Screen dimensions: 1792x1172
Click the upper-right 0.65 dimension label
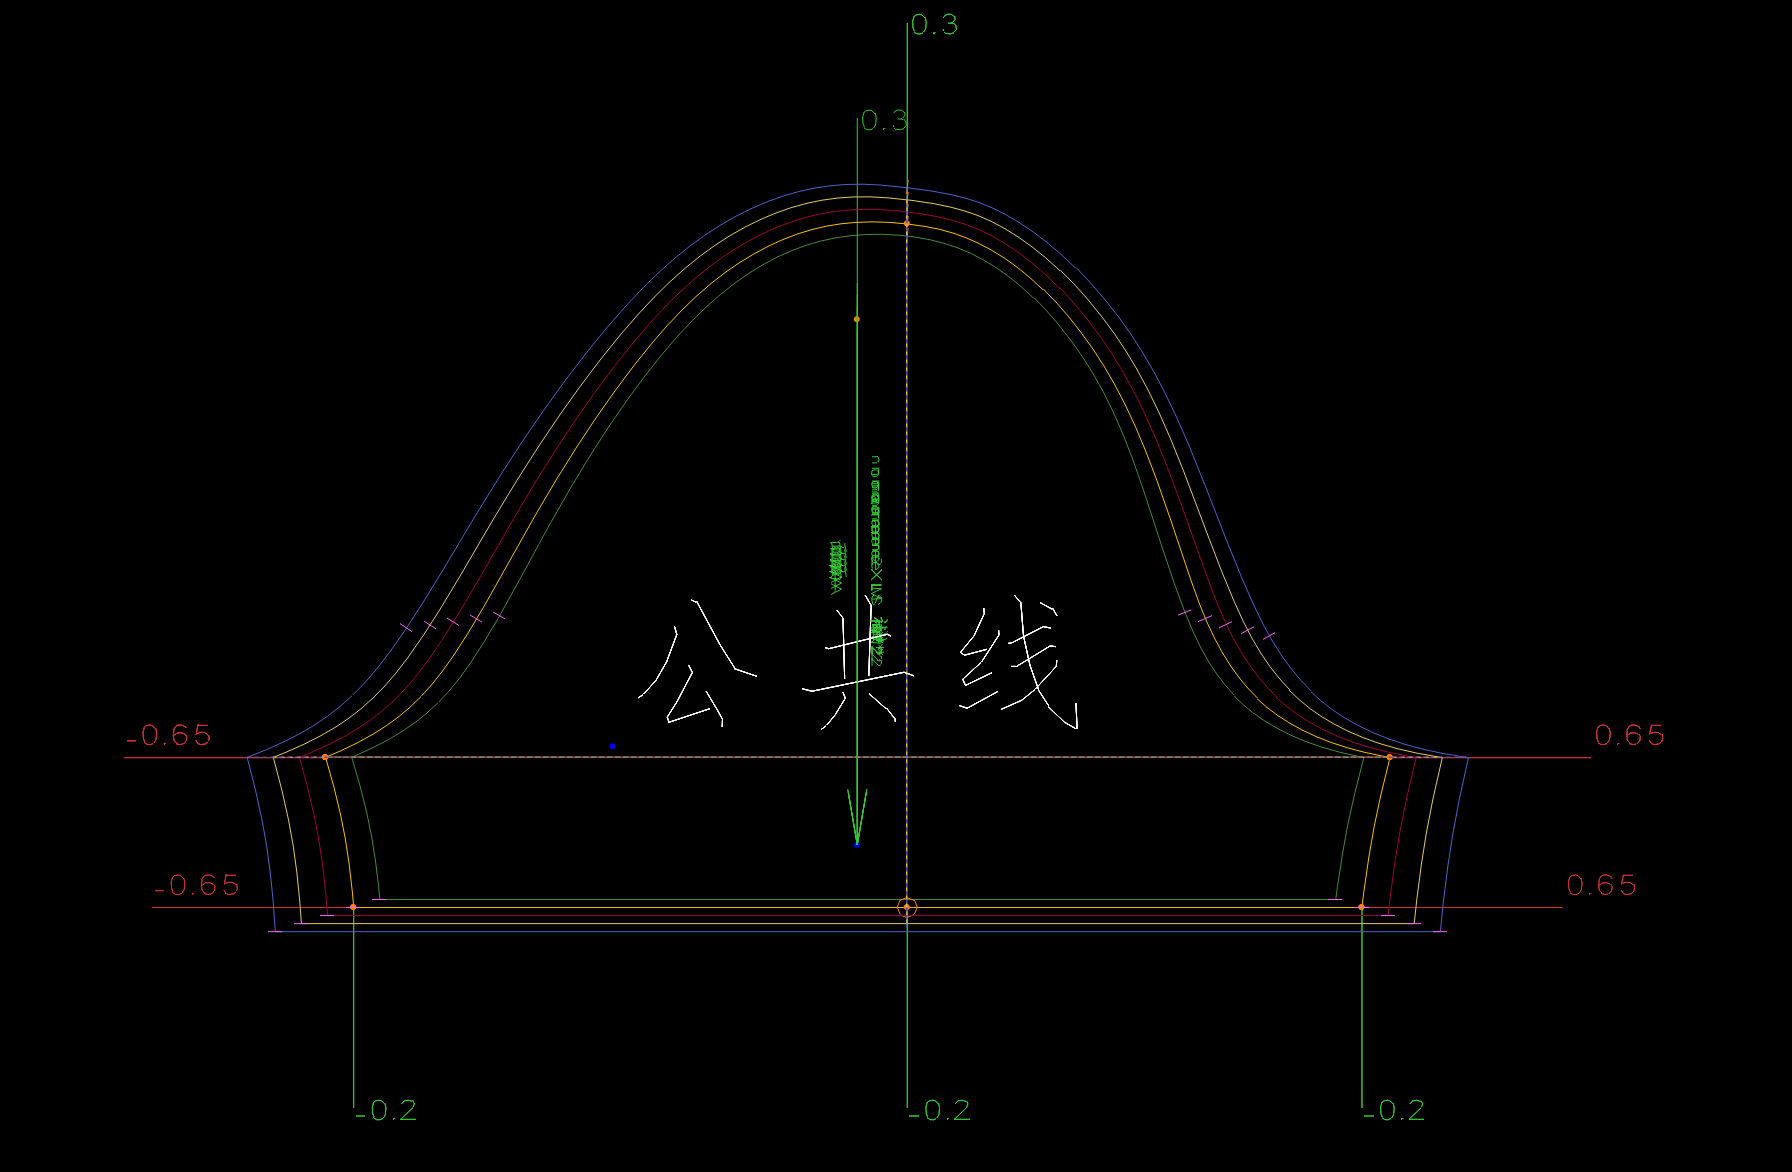point(1629,736)
